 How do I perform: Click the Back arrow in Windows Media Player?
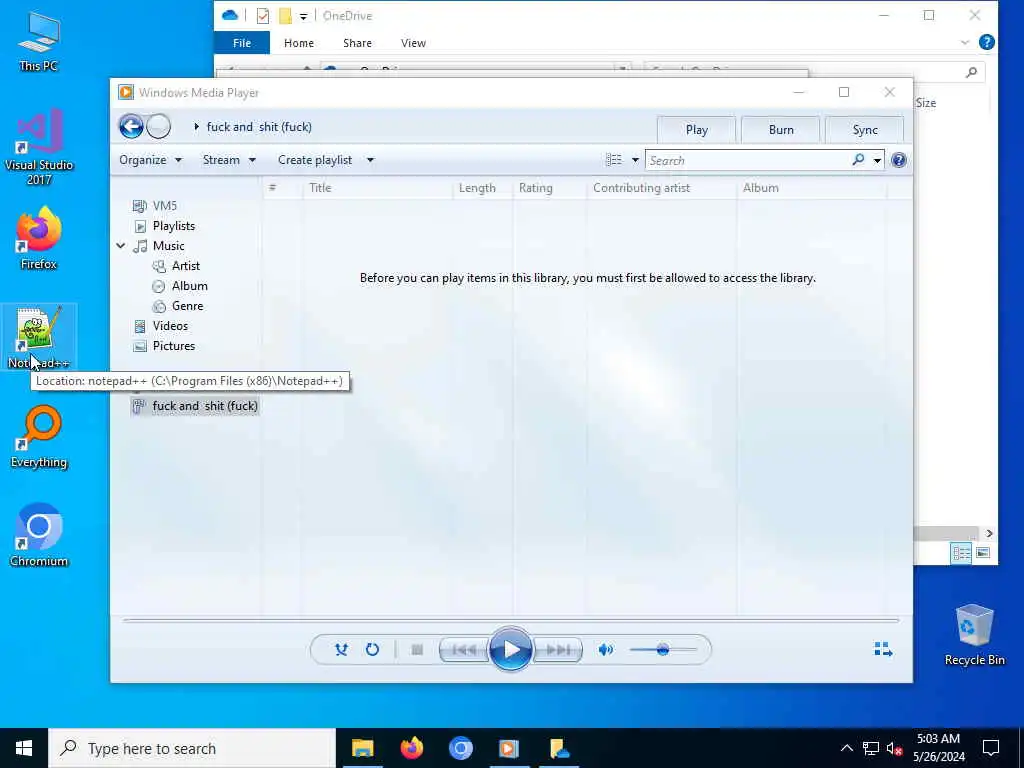(x=131, y=127)
